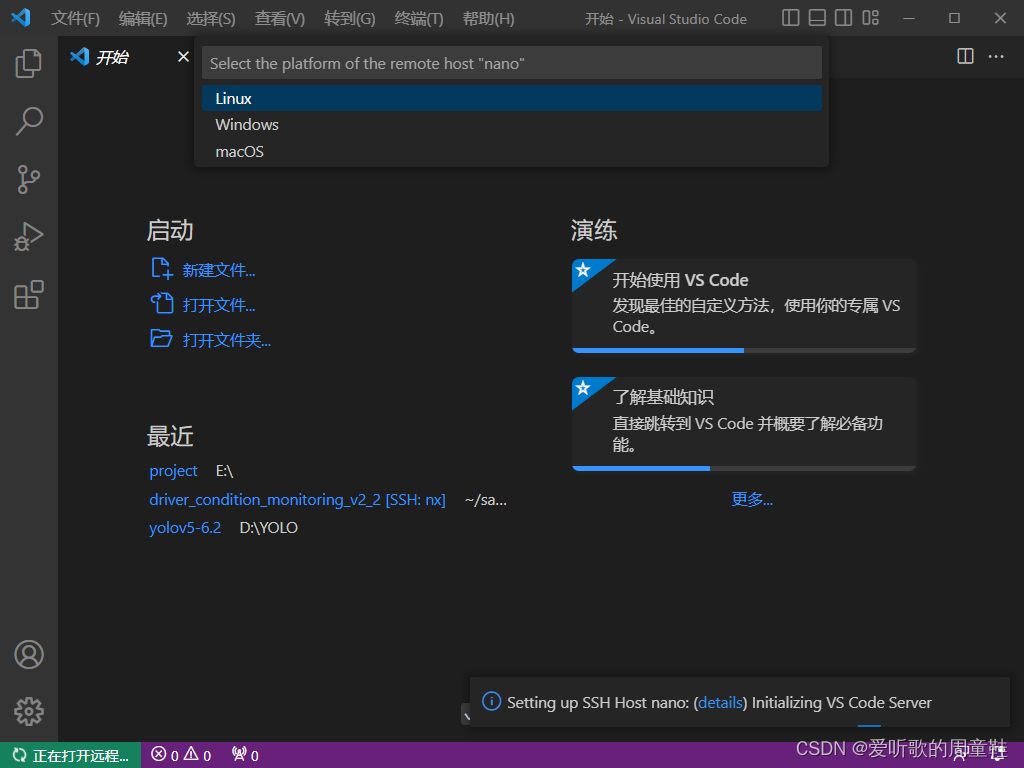Open the 编辑(E) menu
Viewport: 1024px width, 768px height.
click(x=143, y=19)
